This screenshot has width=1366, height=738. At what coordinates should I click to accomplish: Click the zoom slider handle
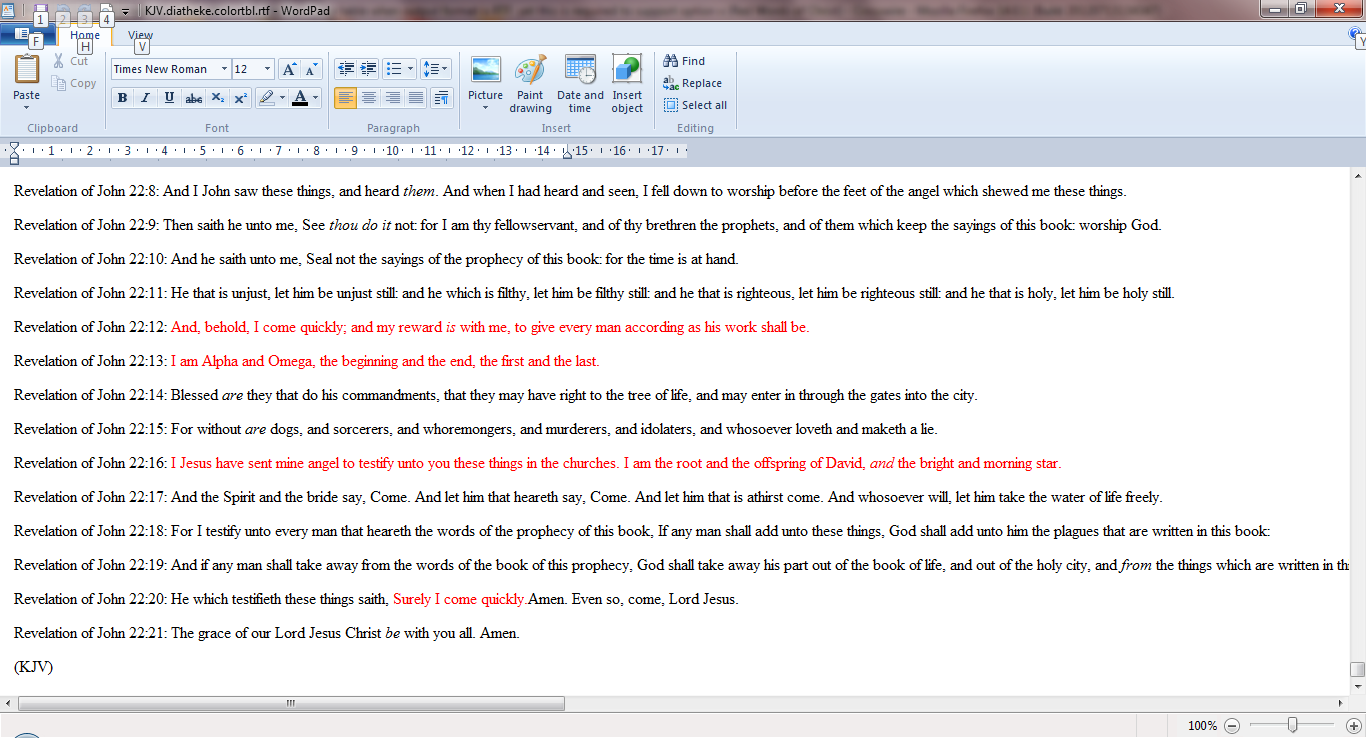(1293, 725)
